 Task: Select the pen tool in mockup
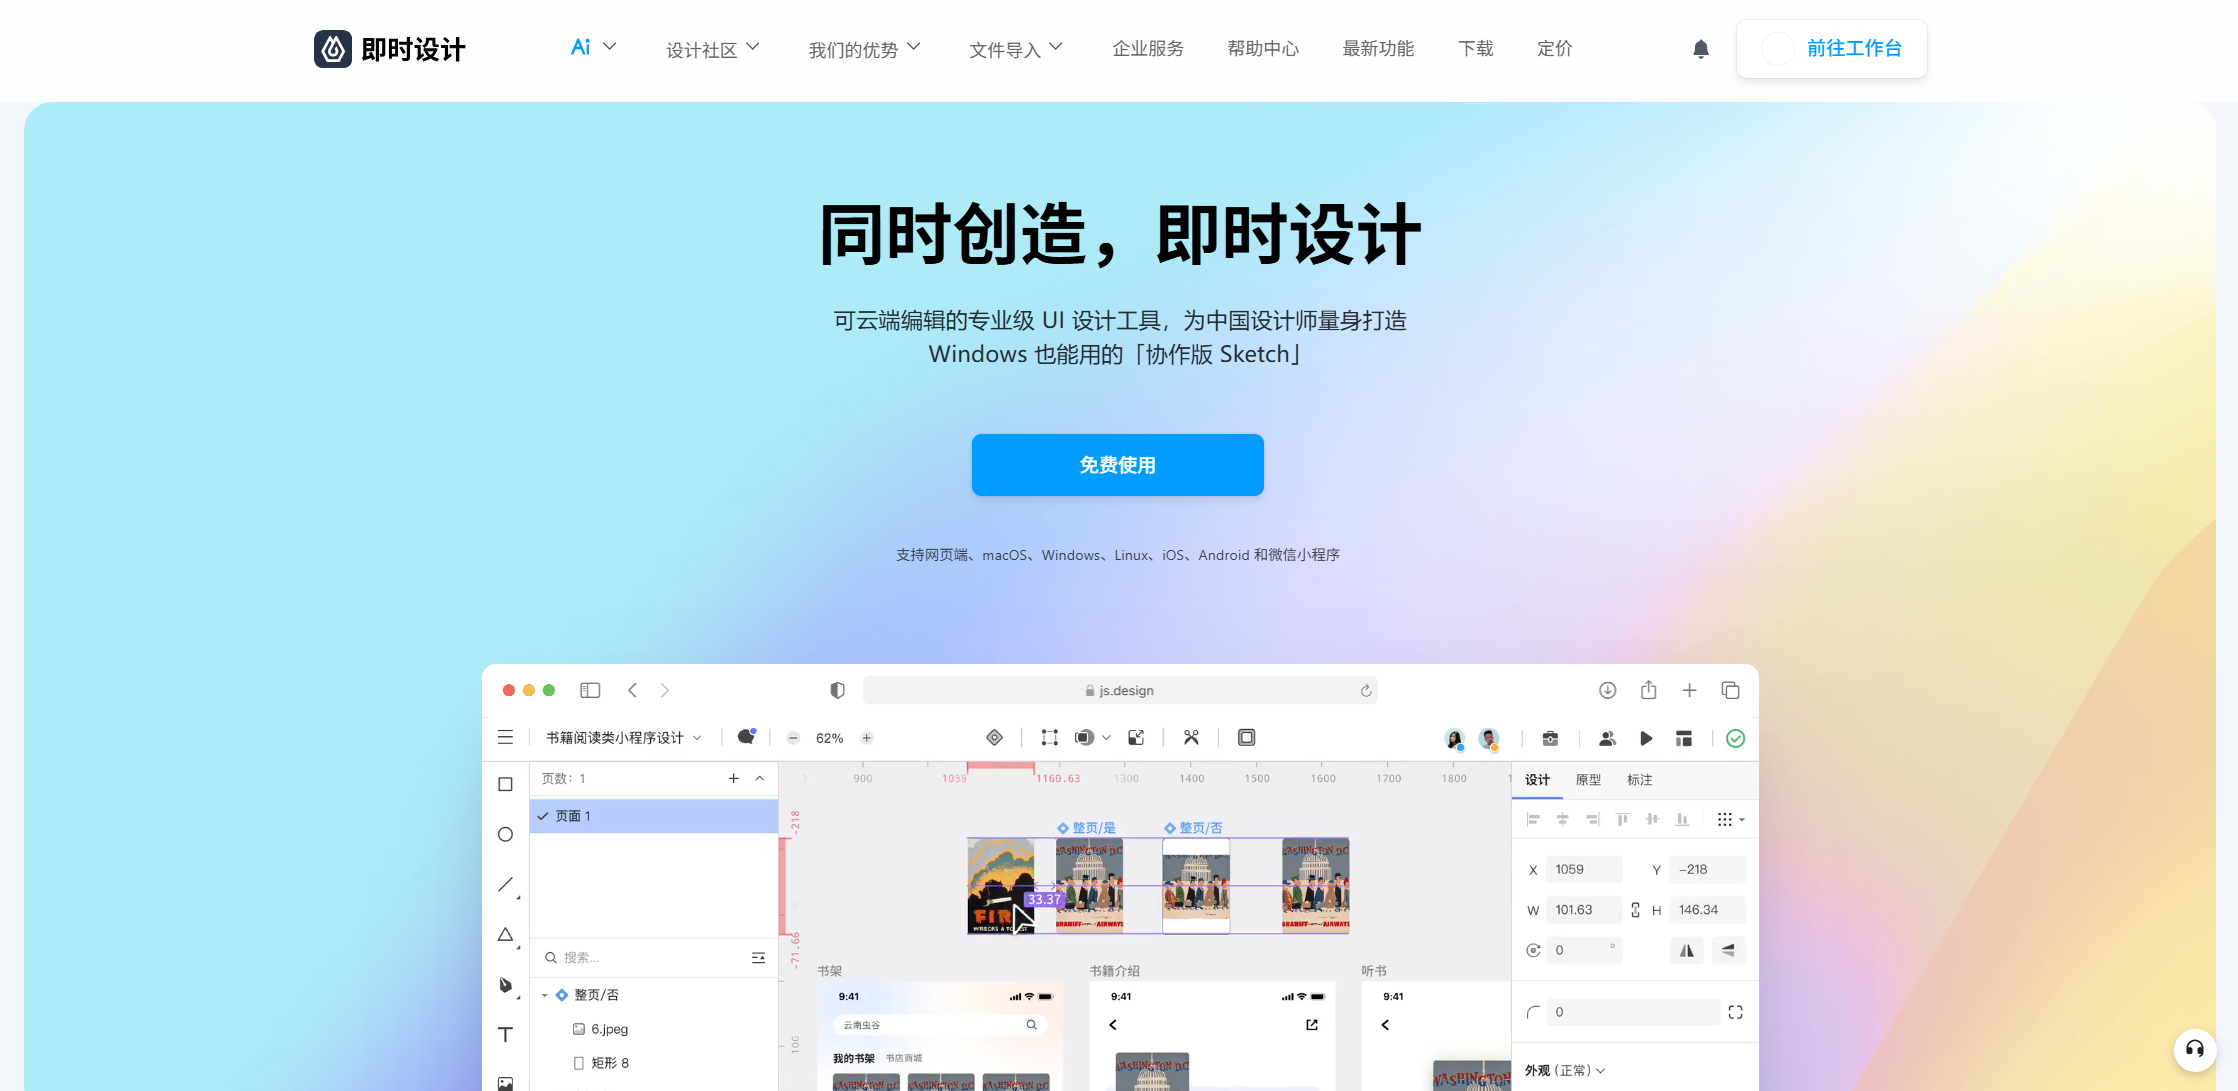click(x=506, y=985)
